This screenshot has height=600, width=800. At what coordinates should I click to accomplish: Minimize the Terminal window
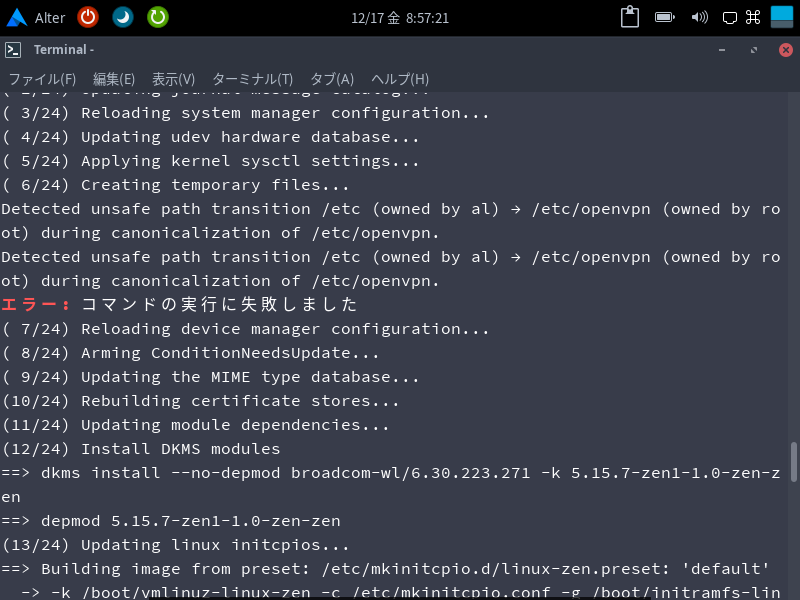pos(722,48)
